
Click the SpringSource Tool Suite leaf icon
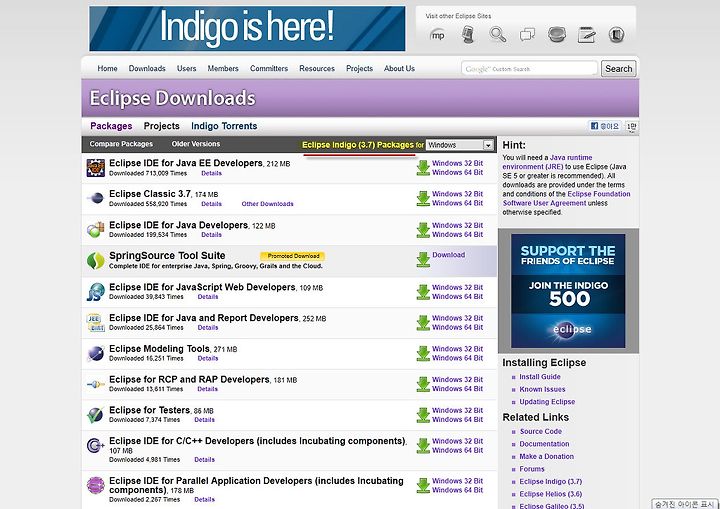pyautogui.click(x=96, y=260)
